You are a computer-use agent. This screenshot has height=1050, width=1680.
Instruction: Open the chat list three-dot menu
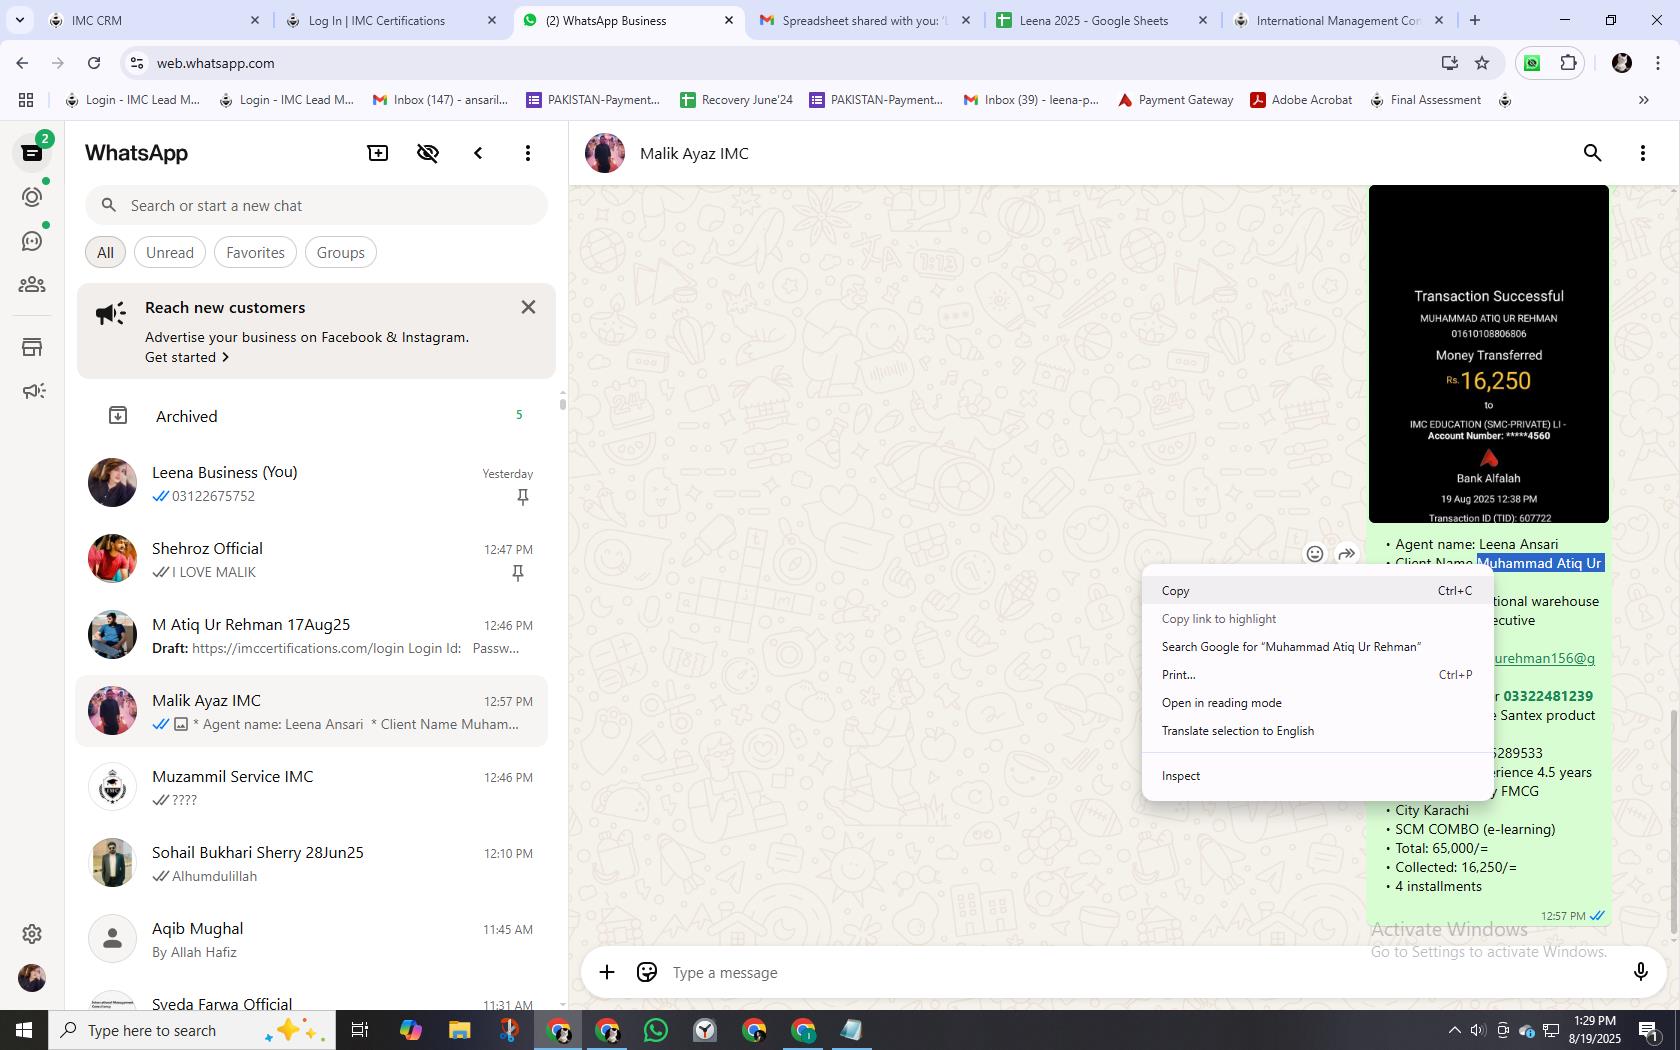pyautogui.click(x=528, y=153)
